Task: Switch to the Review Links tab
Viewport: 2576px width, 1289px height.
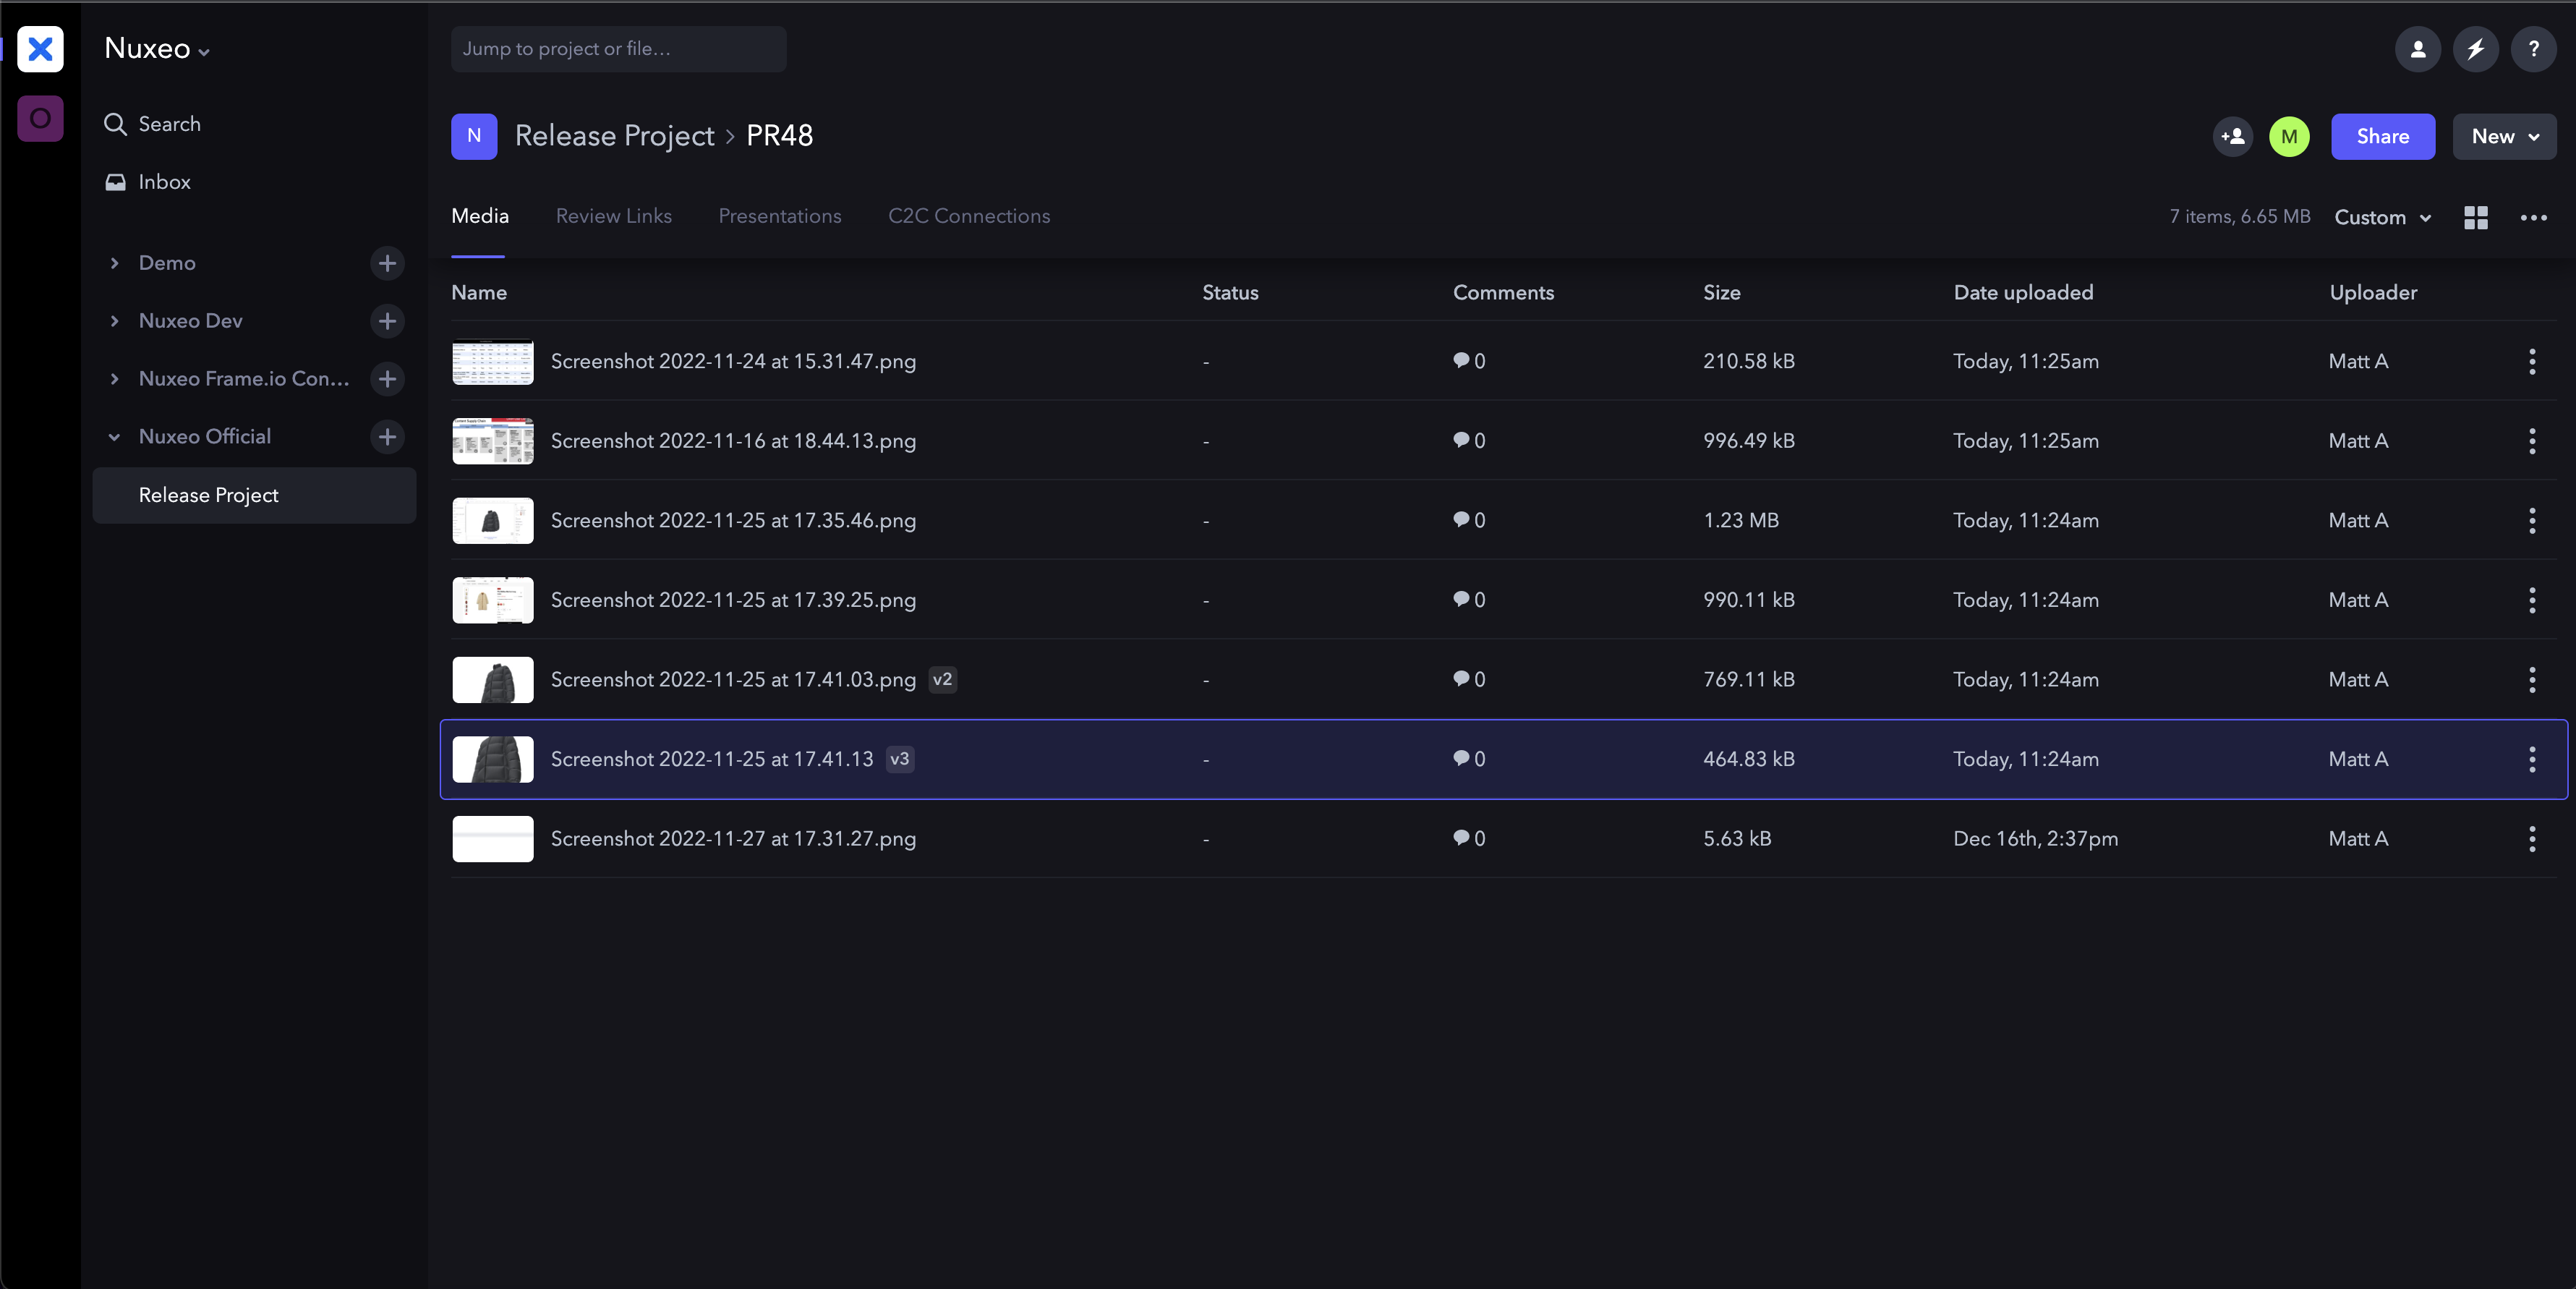Action: pyautogui.click(x=614, y=216)
